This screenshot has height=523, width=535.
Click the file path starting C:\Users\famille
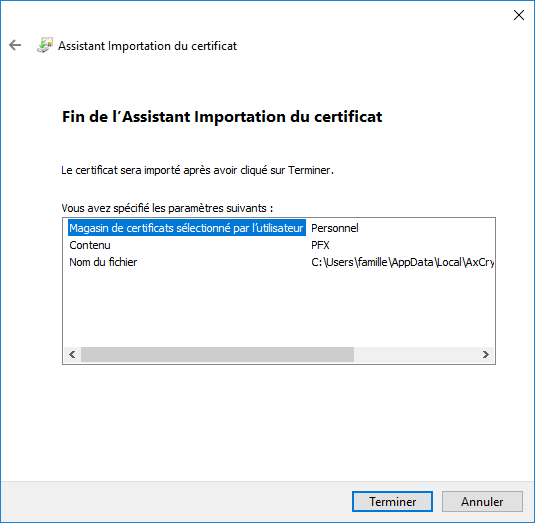tap(402, 262)
